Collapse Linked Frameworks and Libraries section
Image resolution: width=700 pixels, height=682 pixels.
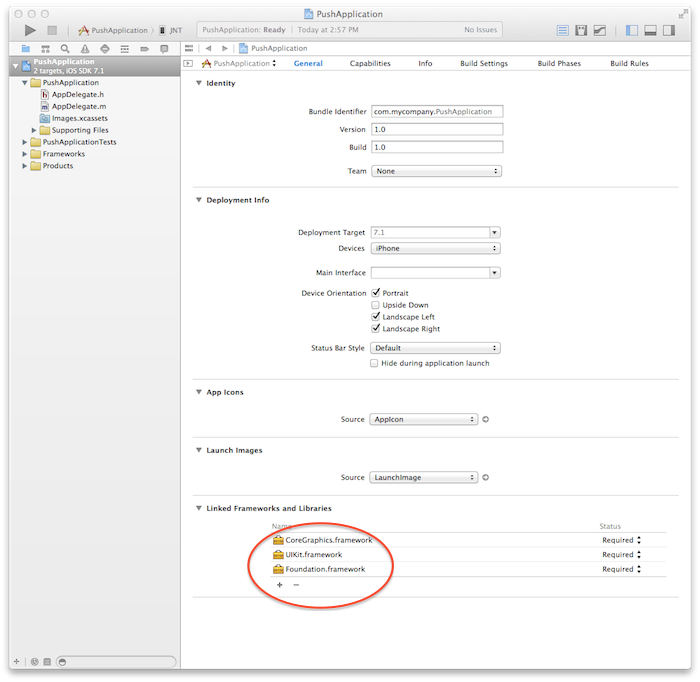199,508
